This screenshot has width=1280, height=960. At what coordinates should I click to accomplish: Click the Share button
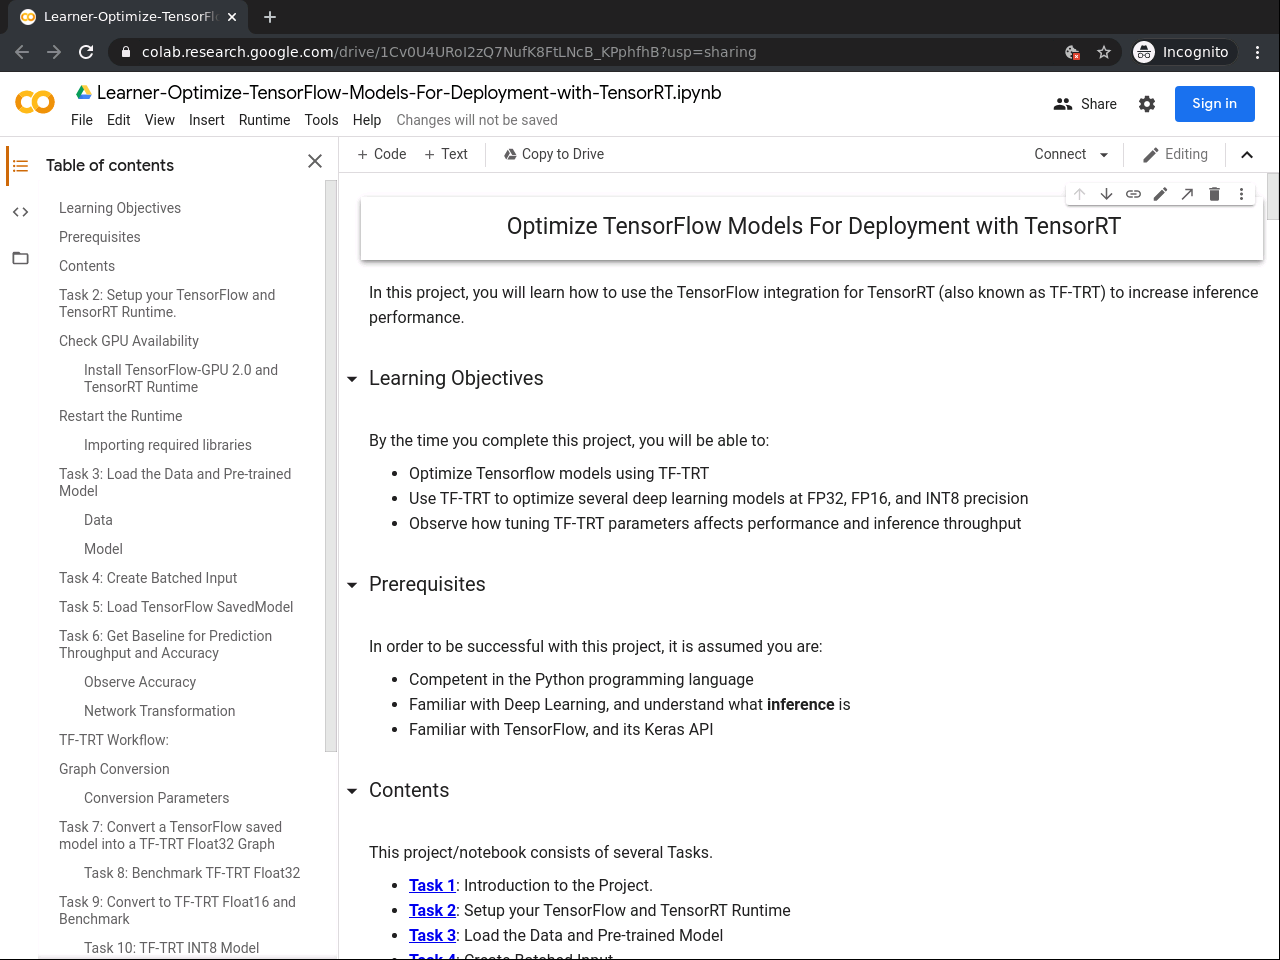[x=1085, y=104]
